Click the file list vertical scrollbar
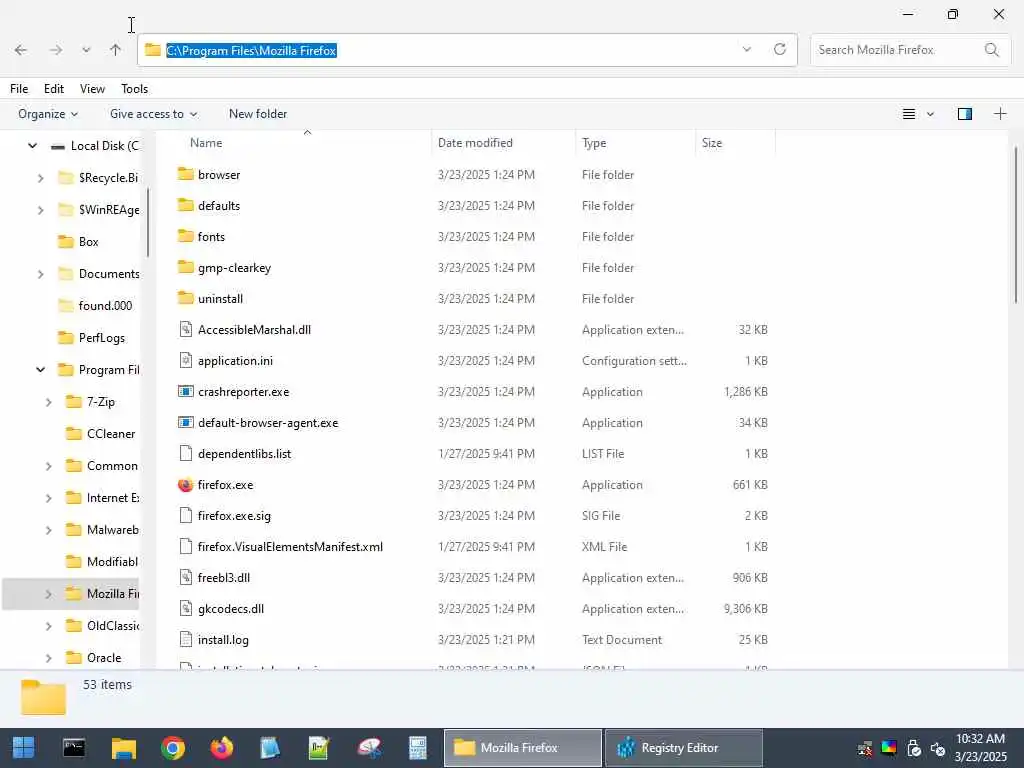1024x768 pixels. (1016, 225)
